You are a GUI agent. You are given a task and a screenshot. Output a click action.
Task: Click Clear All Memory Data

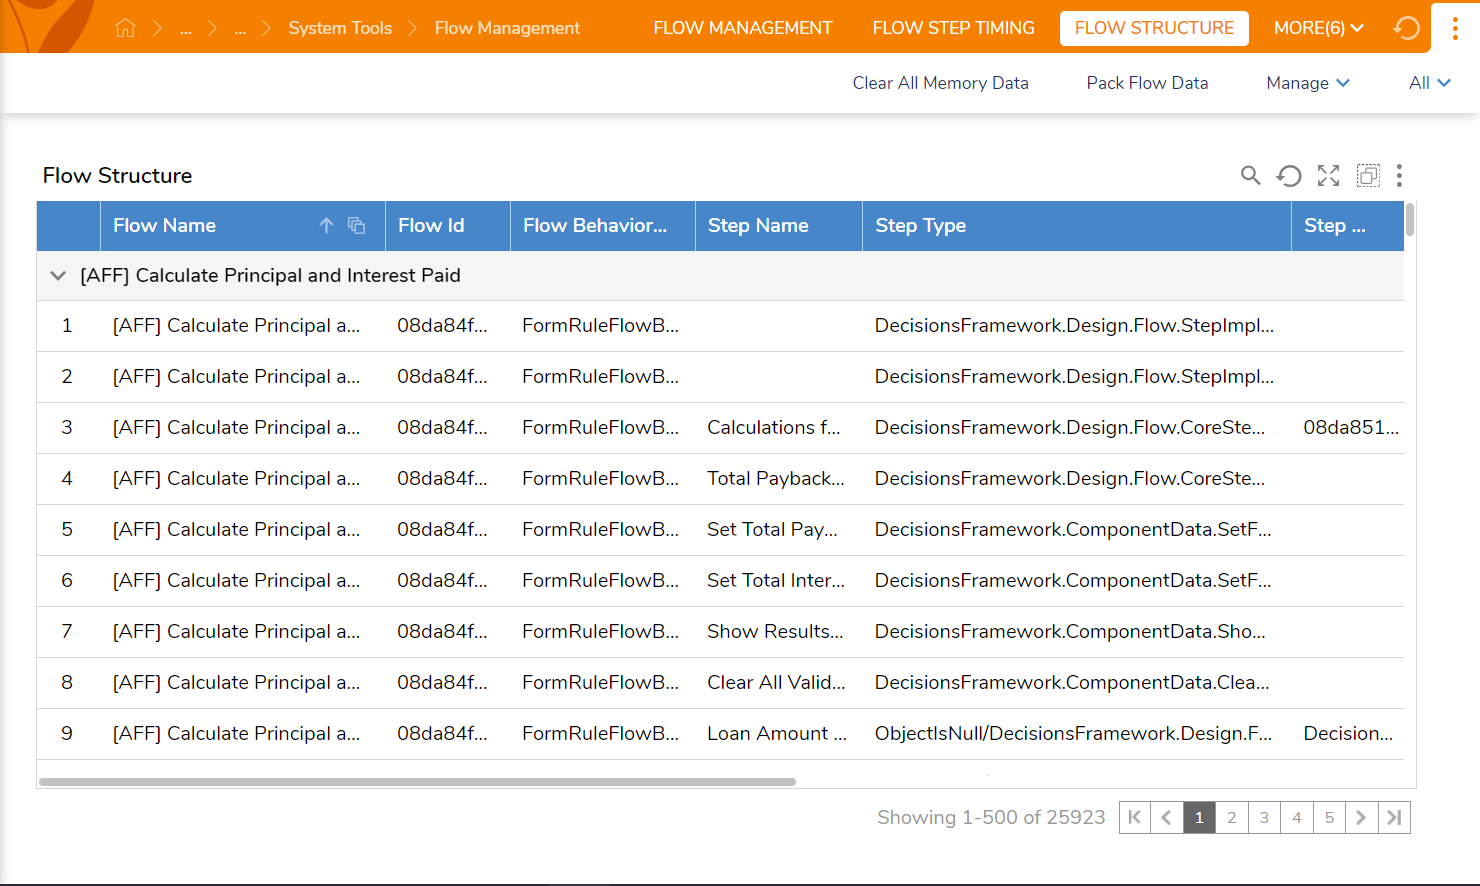(x=940, y=83)
